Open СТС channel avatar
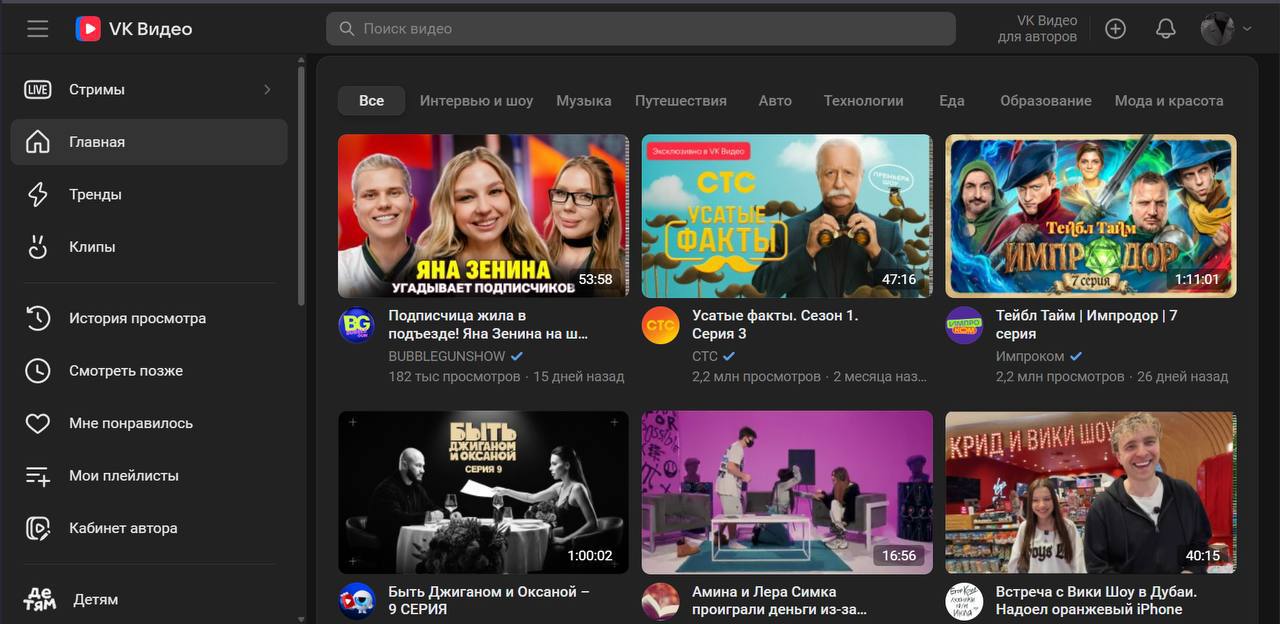The image size is (1280, 624). 660,326
